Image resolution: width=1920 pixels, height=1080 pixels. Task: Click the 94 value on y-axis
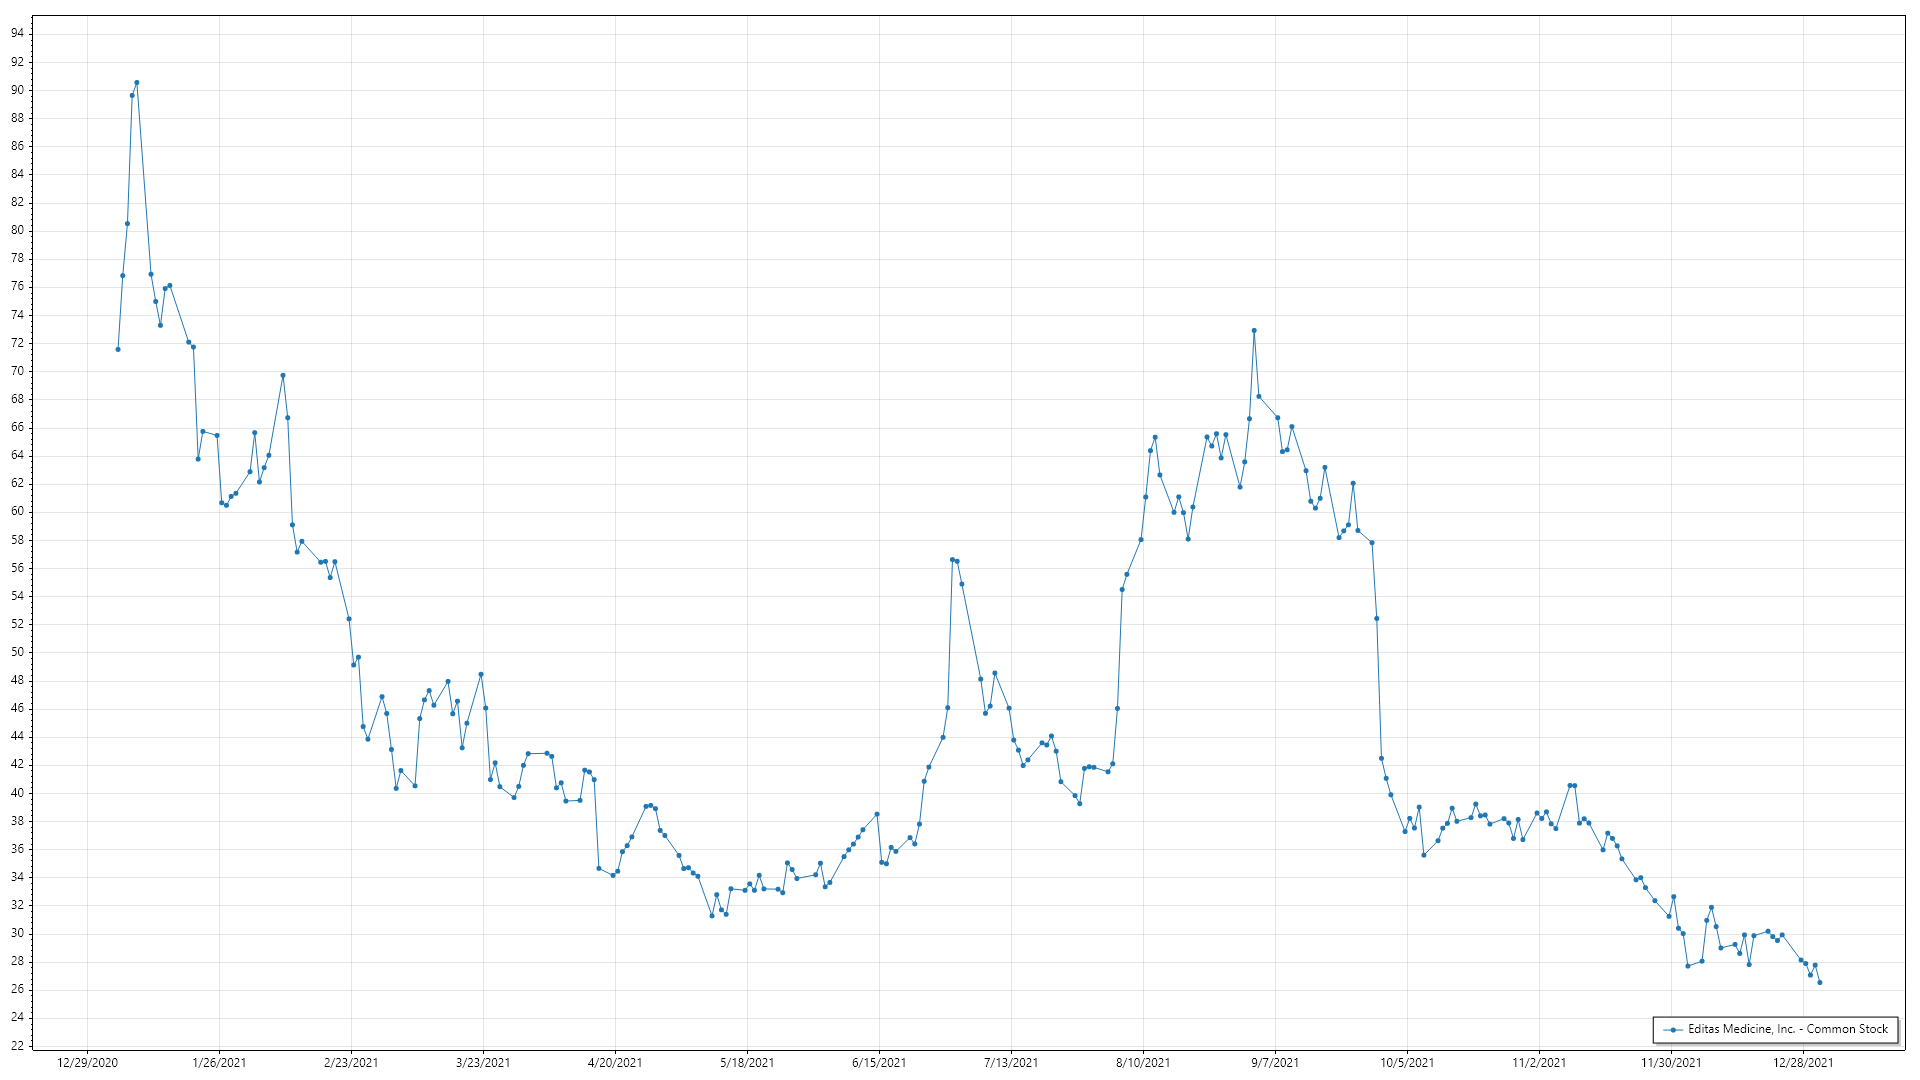point(18,34)
